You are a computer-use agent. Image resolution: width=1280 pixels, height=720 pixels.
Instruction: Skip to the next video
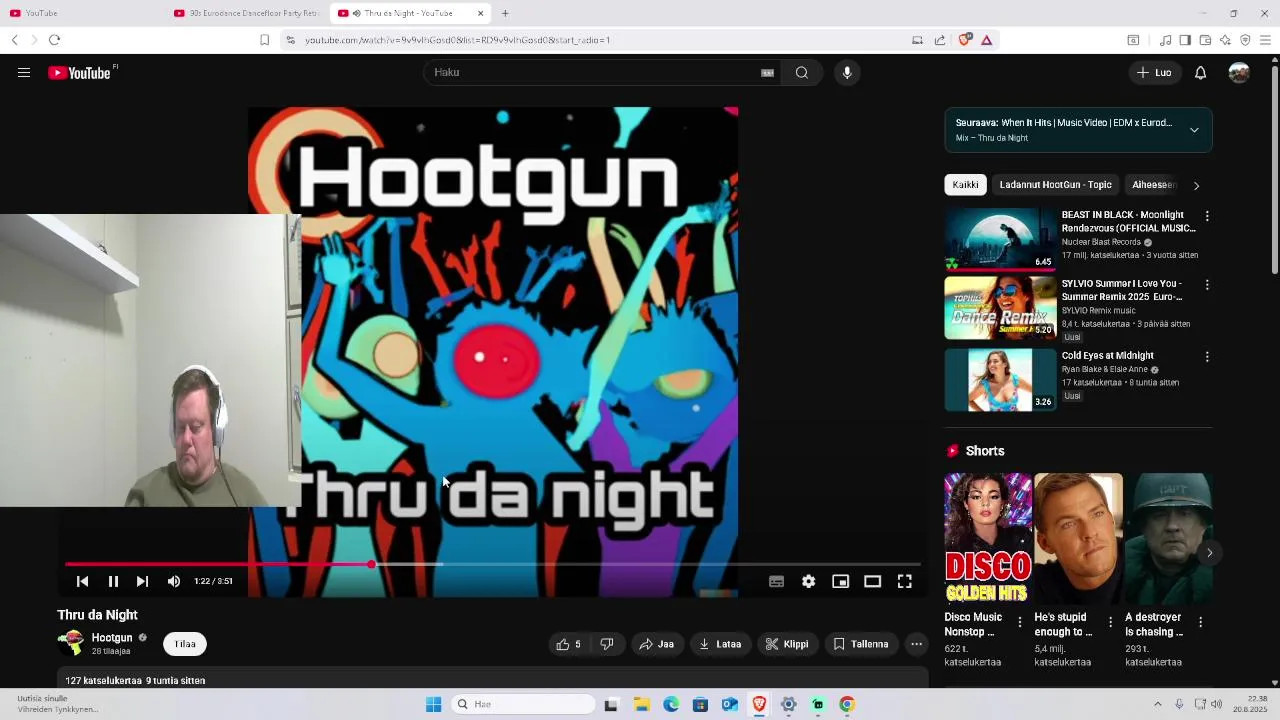click(x=142, y=581)
